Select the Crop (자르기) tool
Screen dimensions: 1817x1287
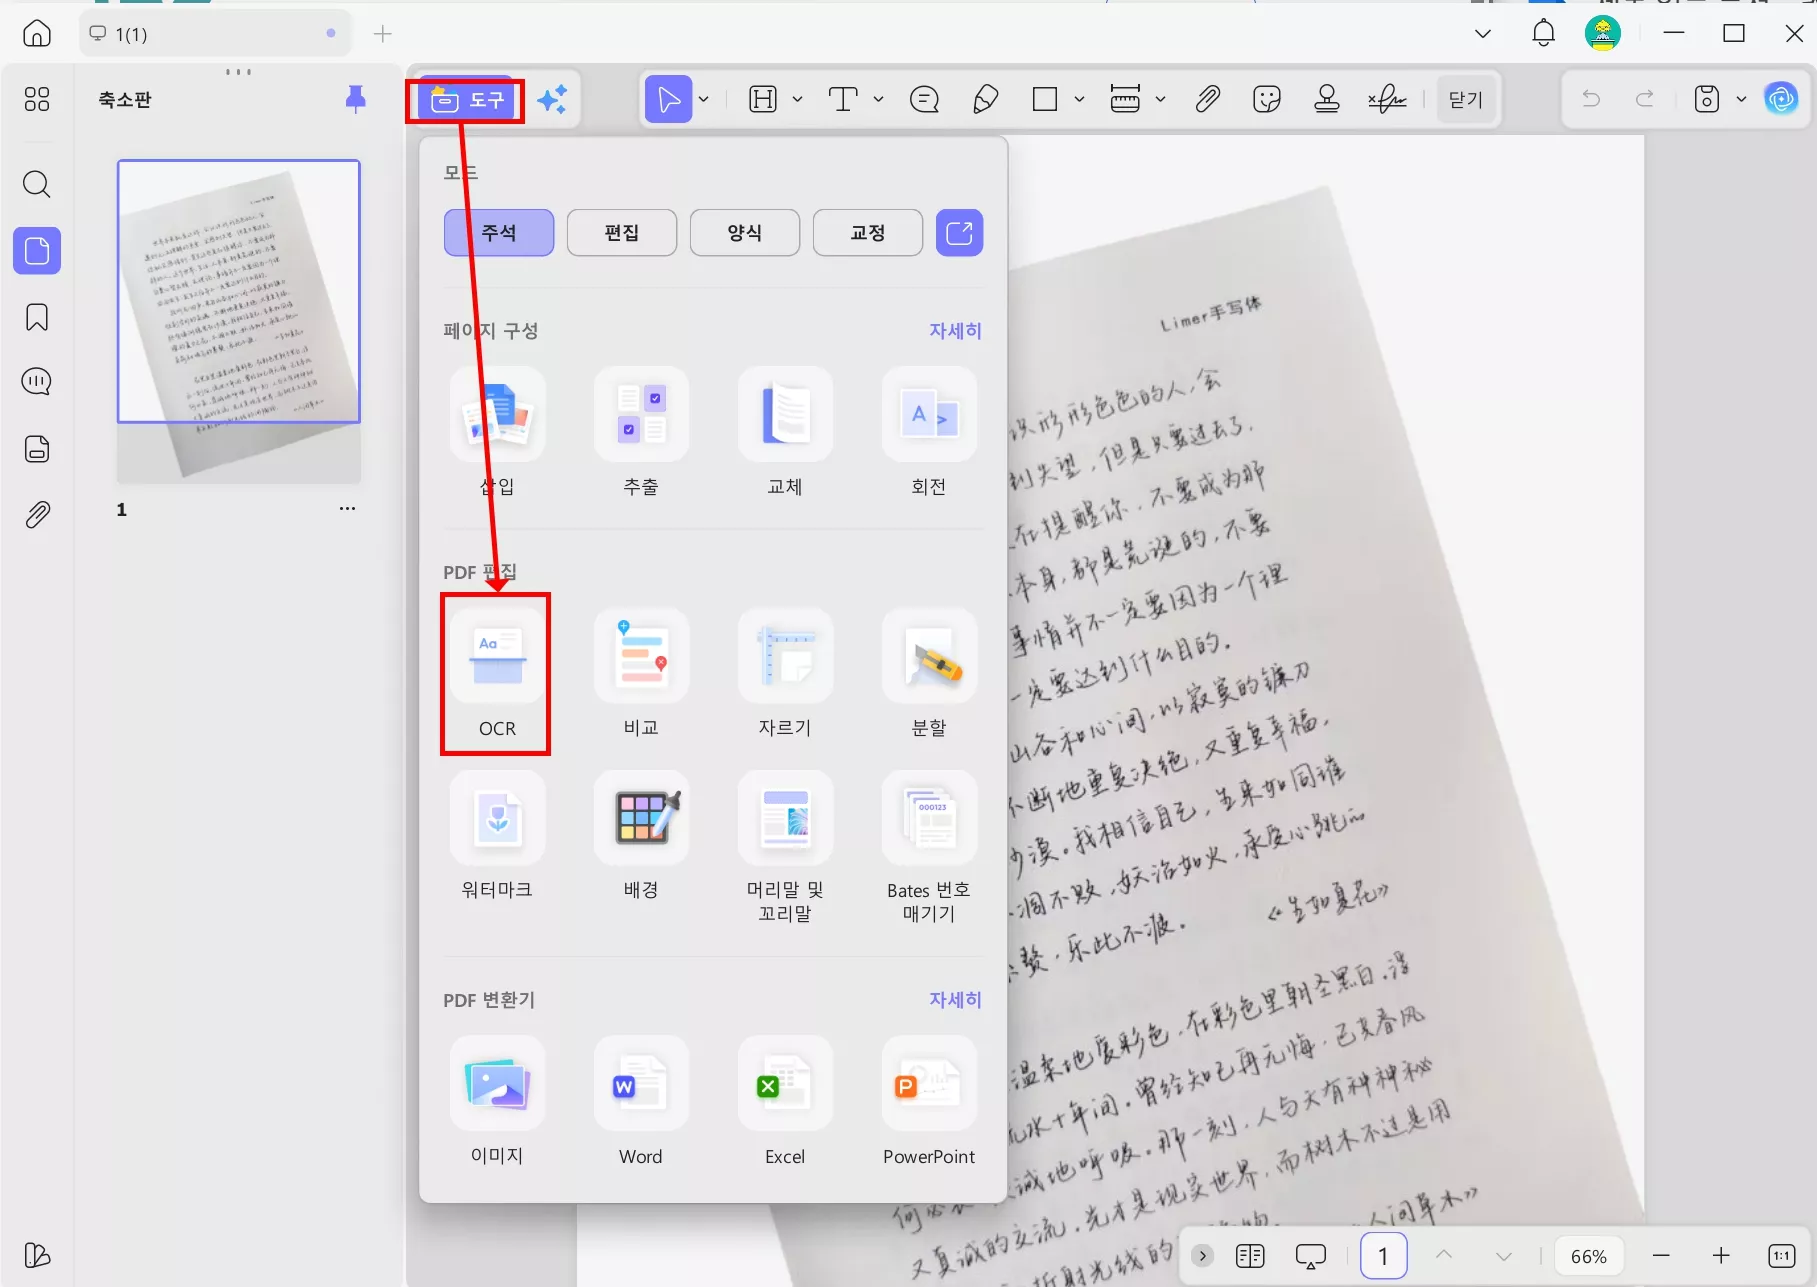pyautogui.click(x=785, y=674)
